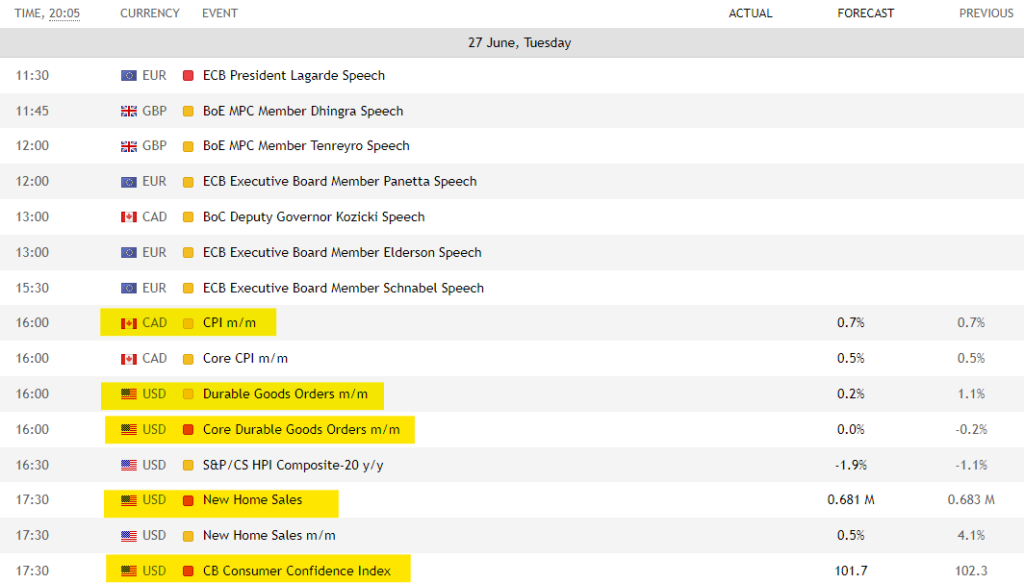Open the Durable Goods Orders m/m event
This screenshot has width=1024, height=584.
point(285,394)
